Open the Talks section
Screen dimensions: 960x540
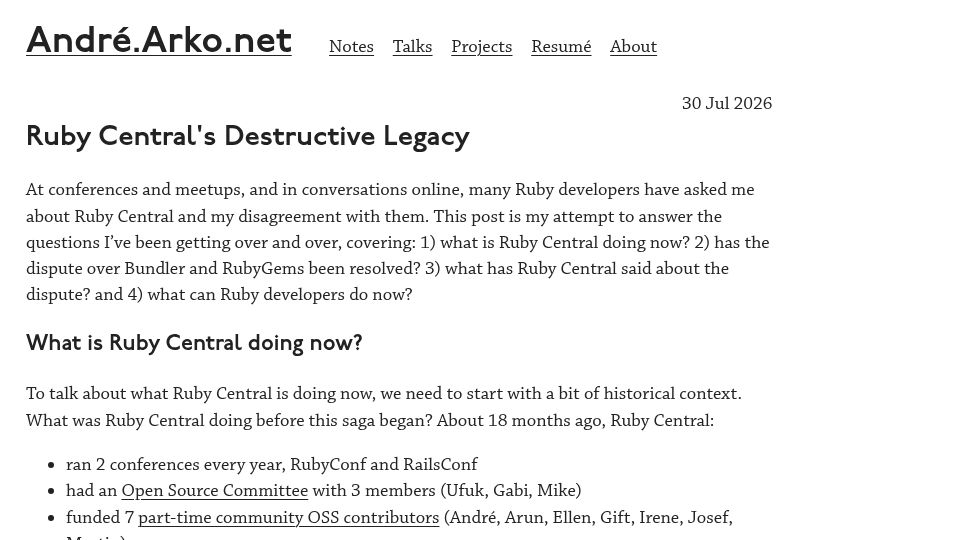[413, 47]
